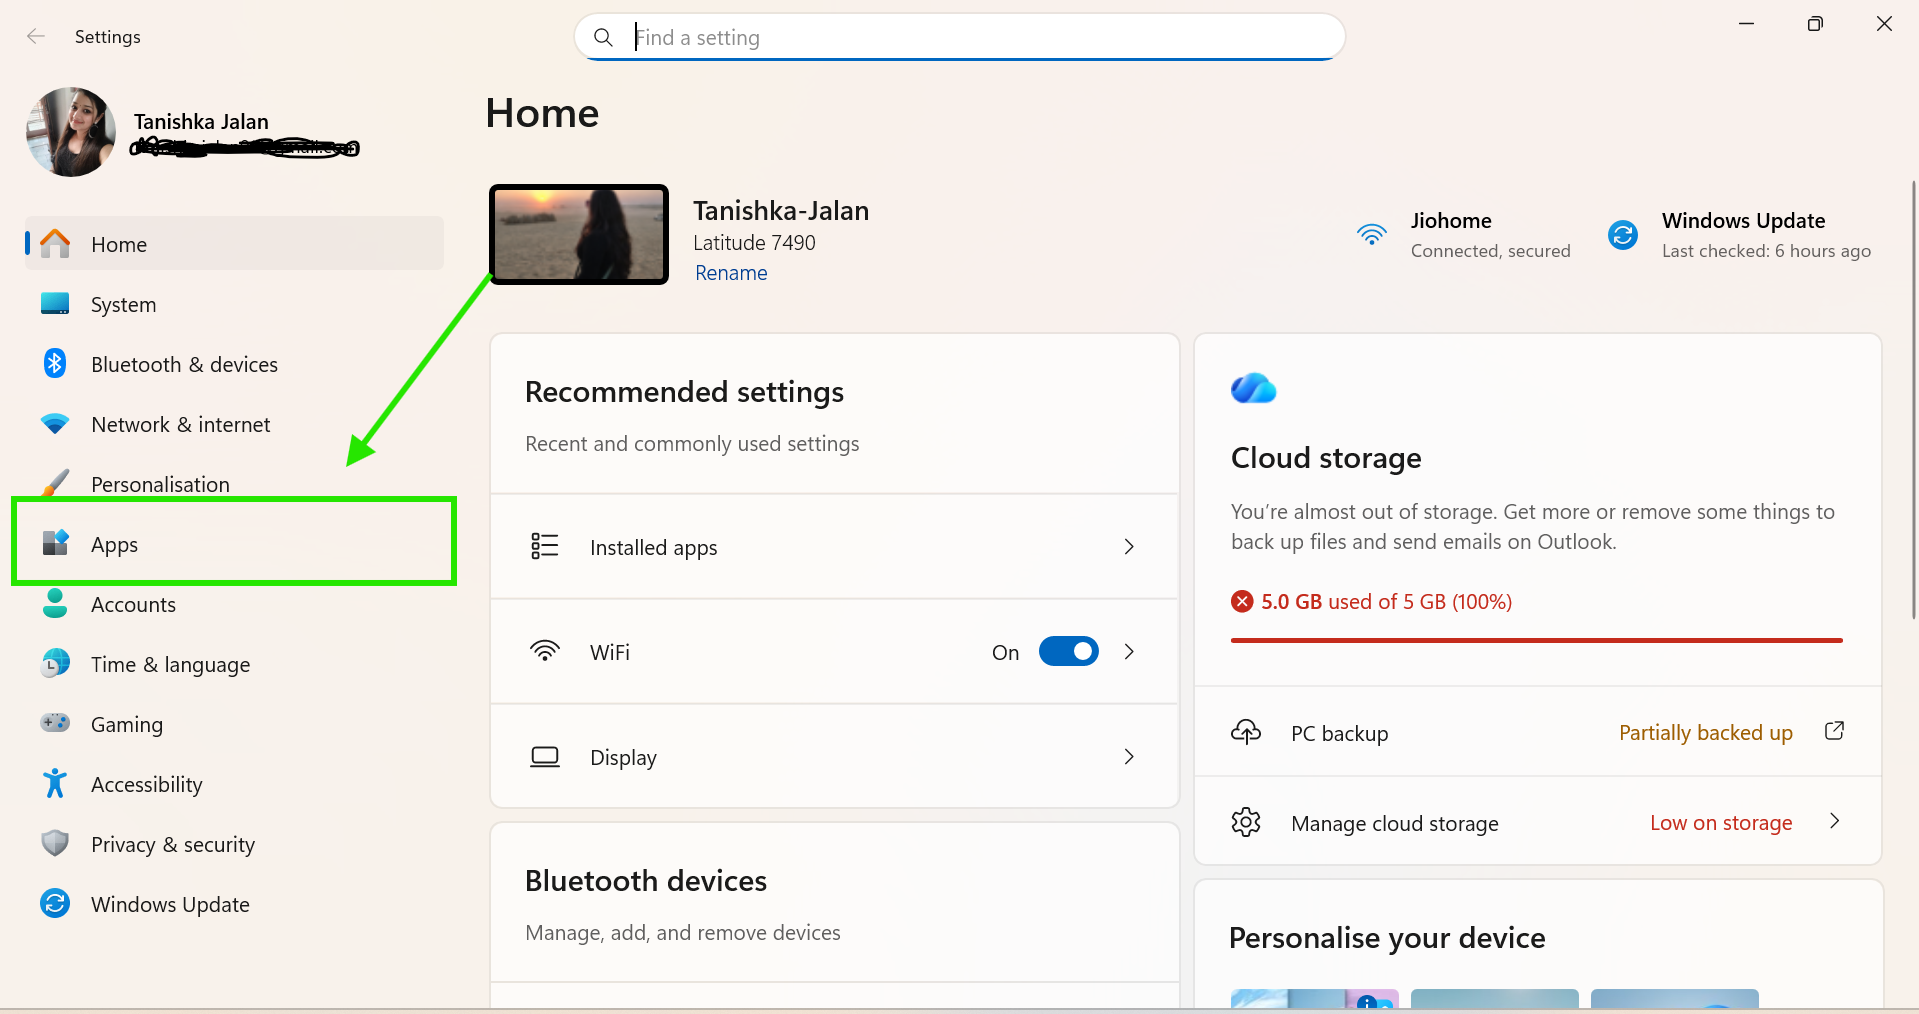The width and height of the screenshot is (1919, 1014).
Task: Select System in the navigation pane
Action: tap(234, 304)
